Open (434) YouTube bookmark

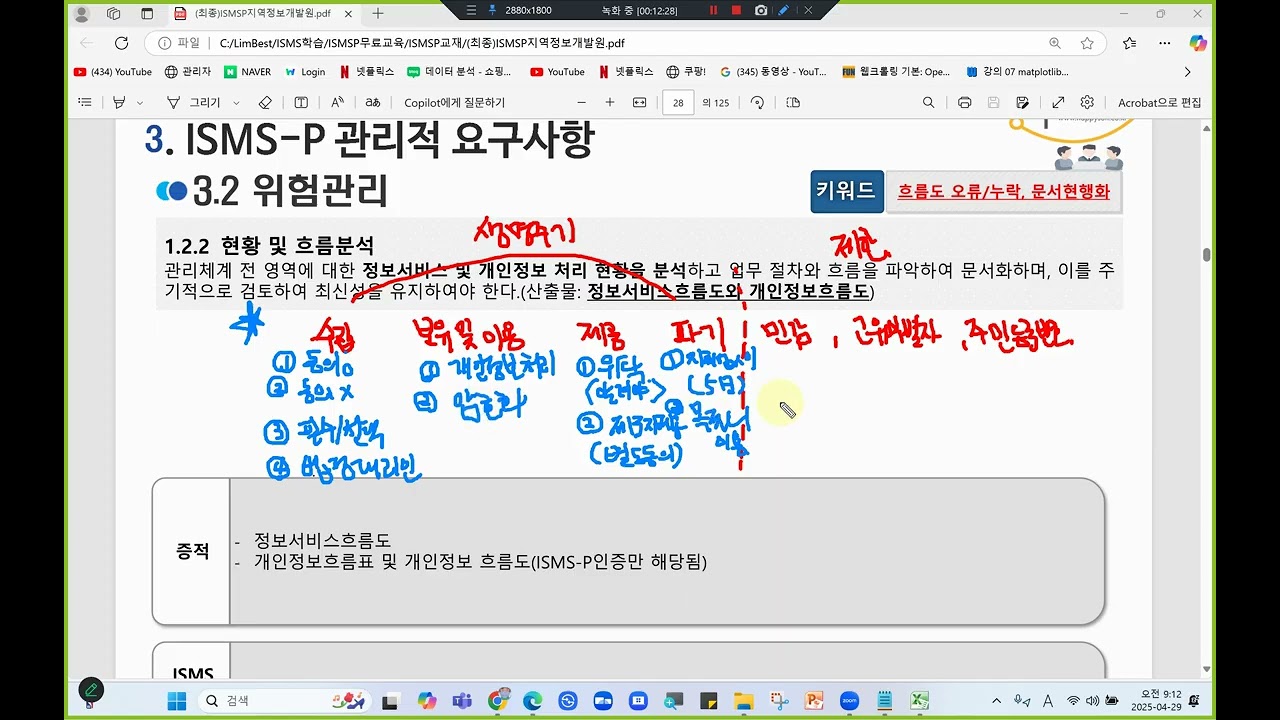(113, 72)
